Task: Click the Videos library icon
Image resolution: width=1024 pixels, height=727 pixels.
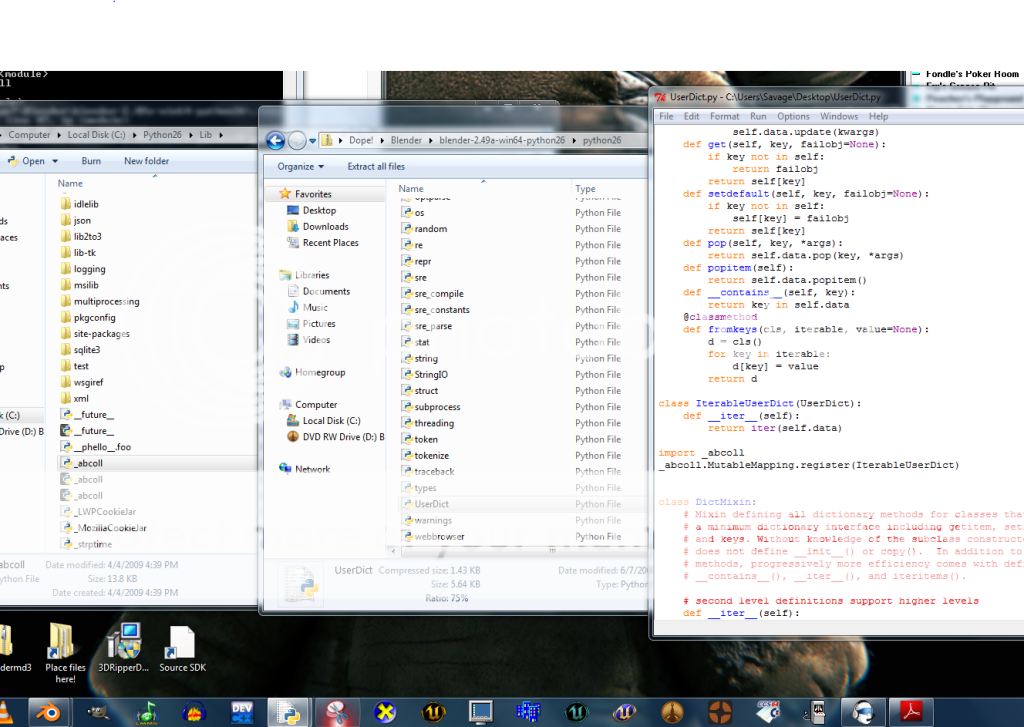Action: point(293,340)
